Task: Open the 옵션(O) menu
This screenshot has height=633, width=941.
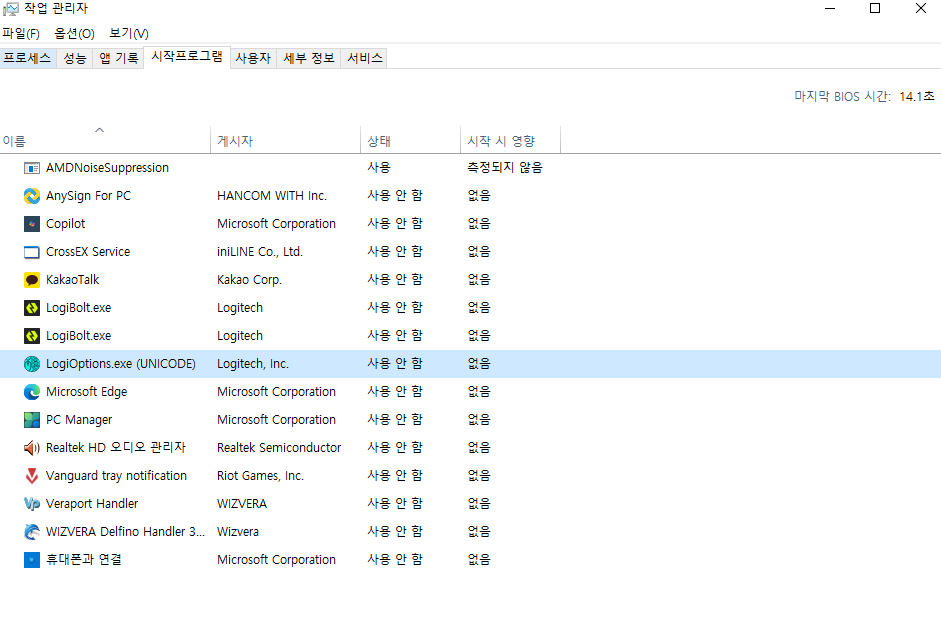Action: coord(74,34)
